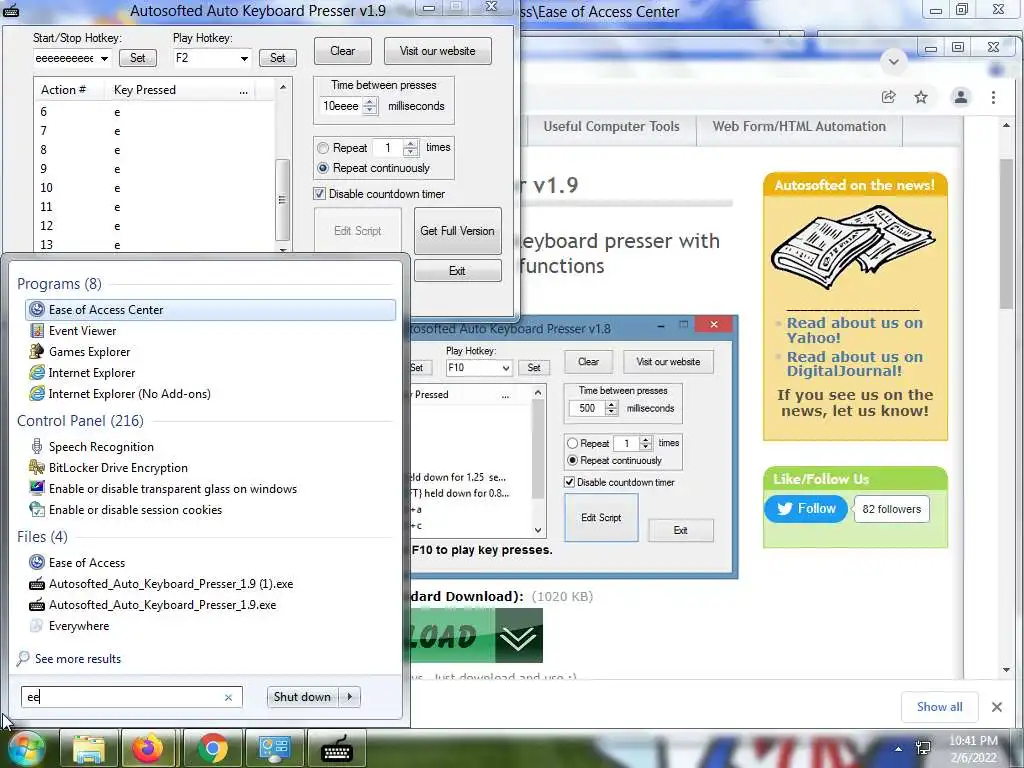Click Visit our website button
Screen dimensions: 1024x768
pyautogui.click(x=438, y=51)
